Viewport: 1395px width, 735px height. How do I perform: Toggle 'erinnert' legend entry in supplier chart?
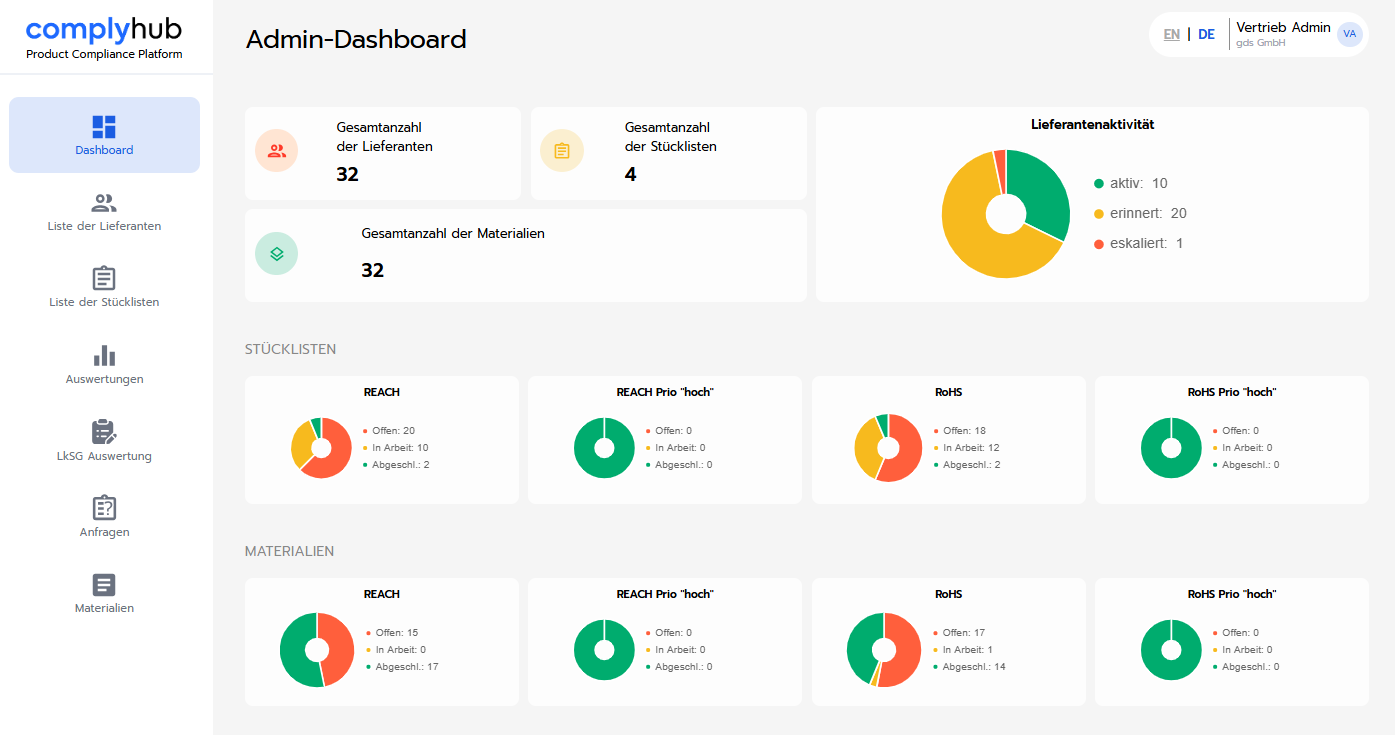coord(1140,213)
